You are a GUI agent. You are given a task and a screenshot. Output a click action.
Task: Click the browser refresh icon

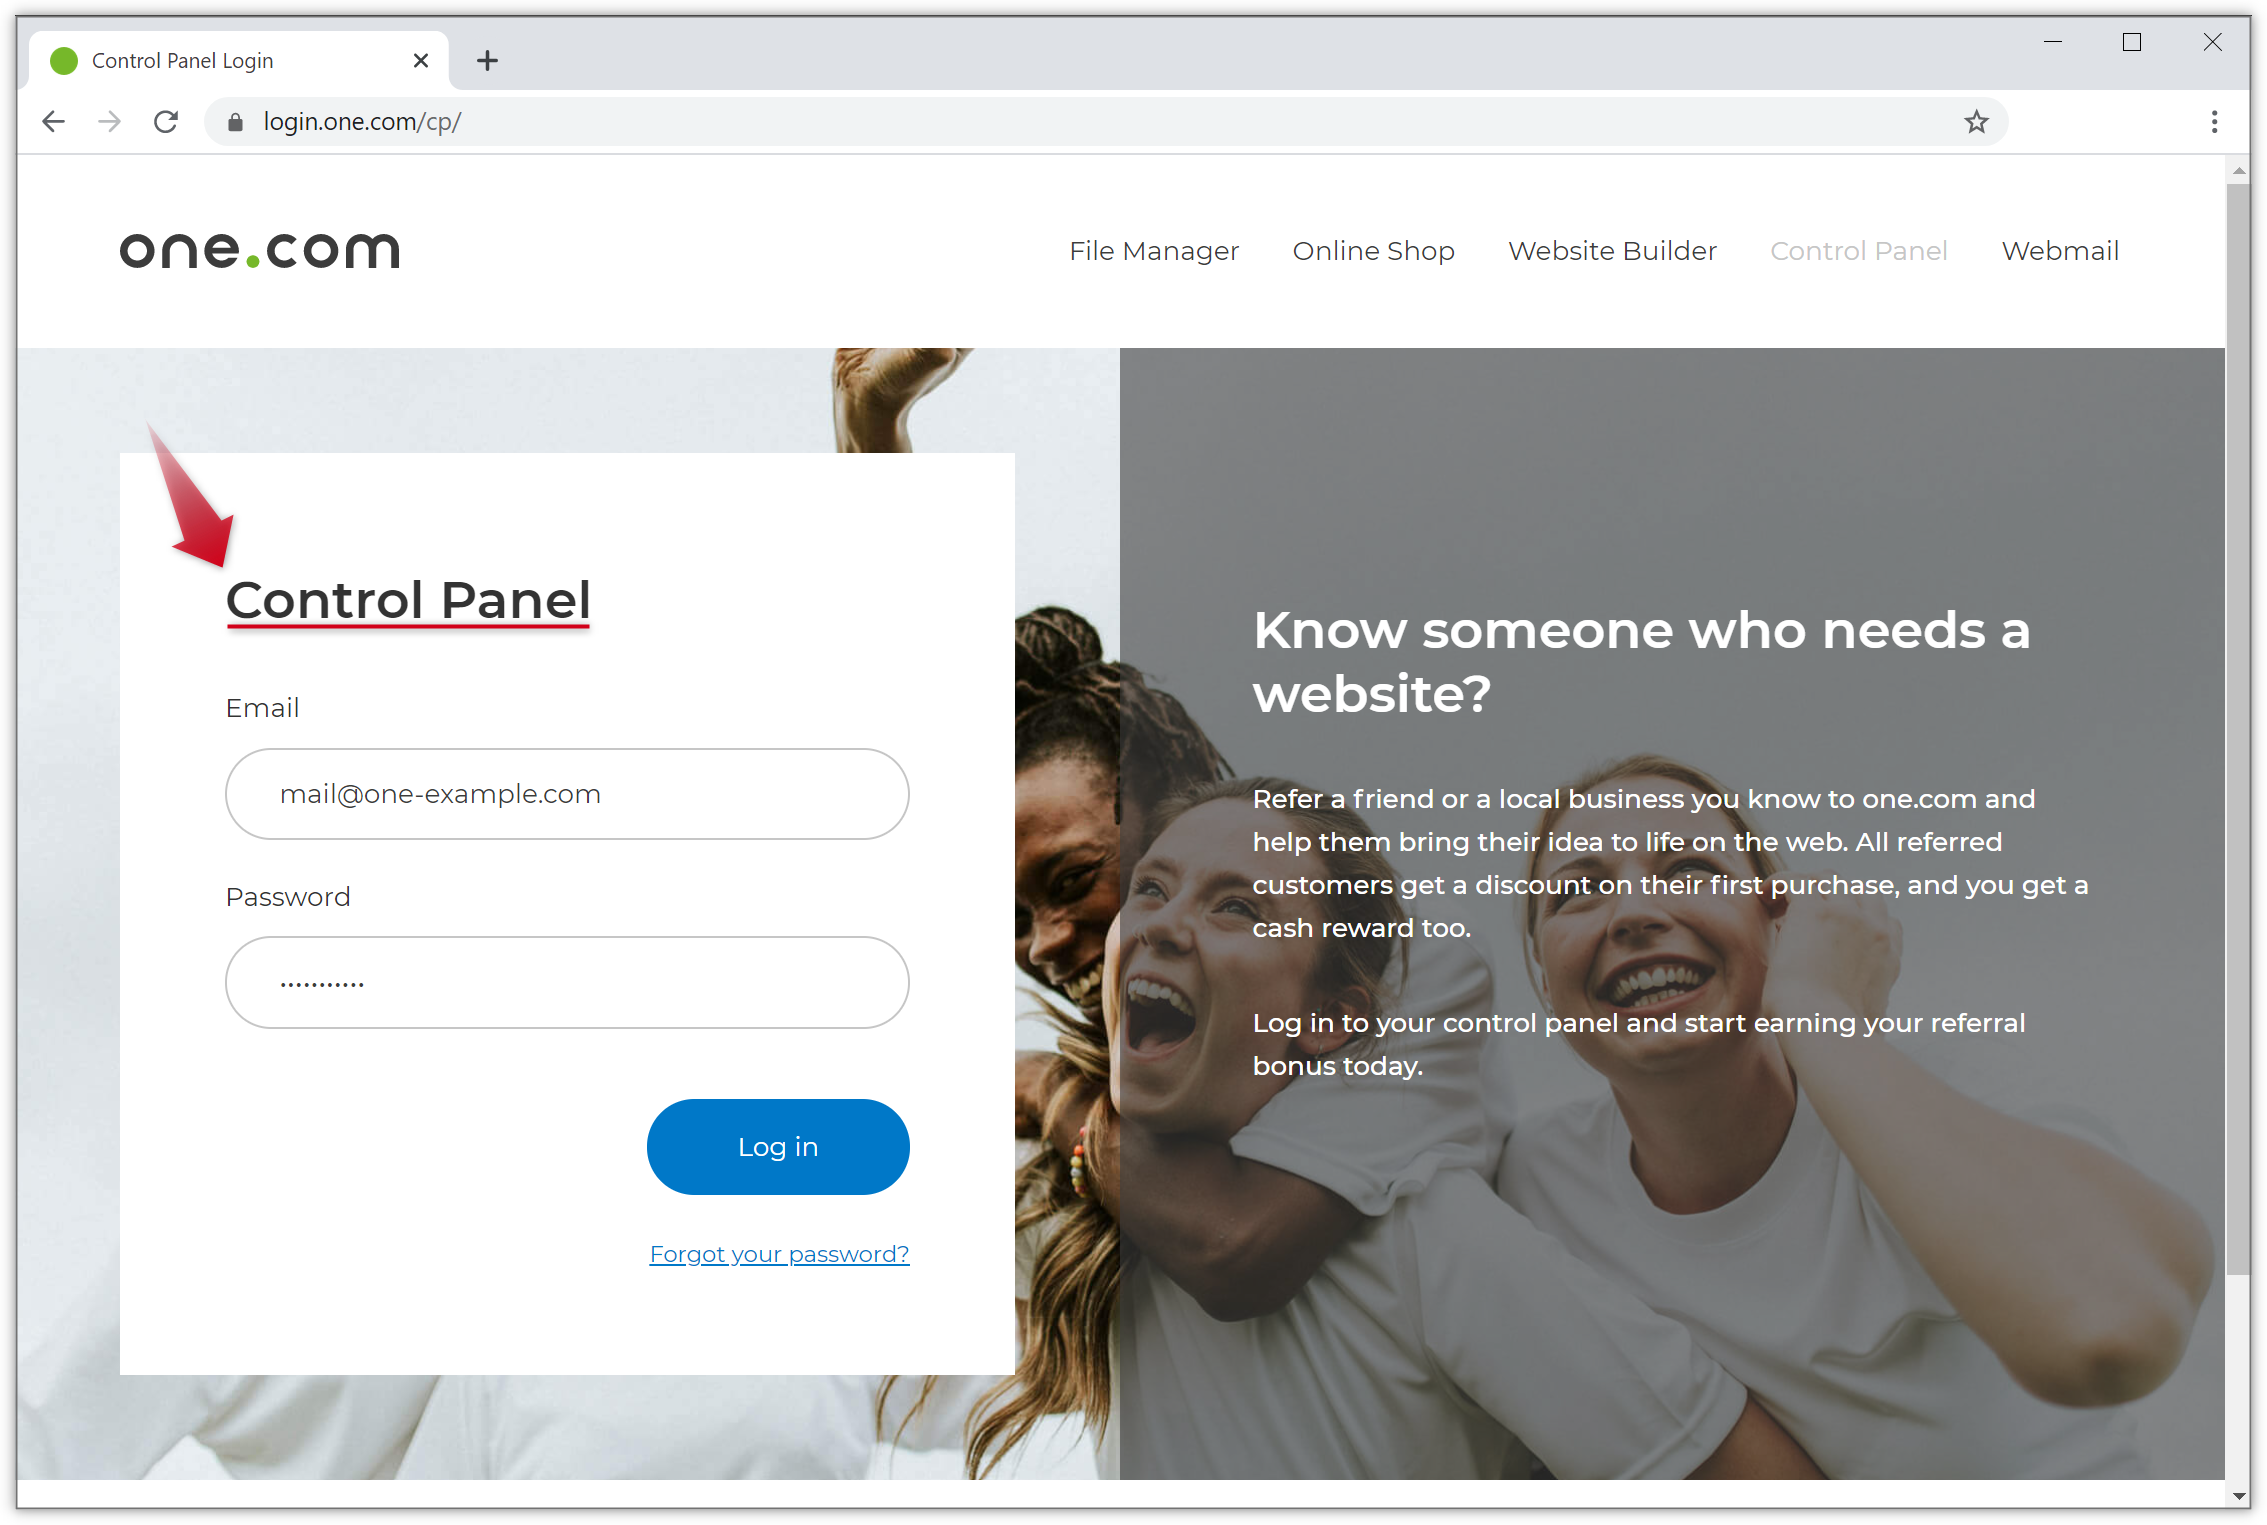[167, 121]
